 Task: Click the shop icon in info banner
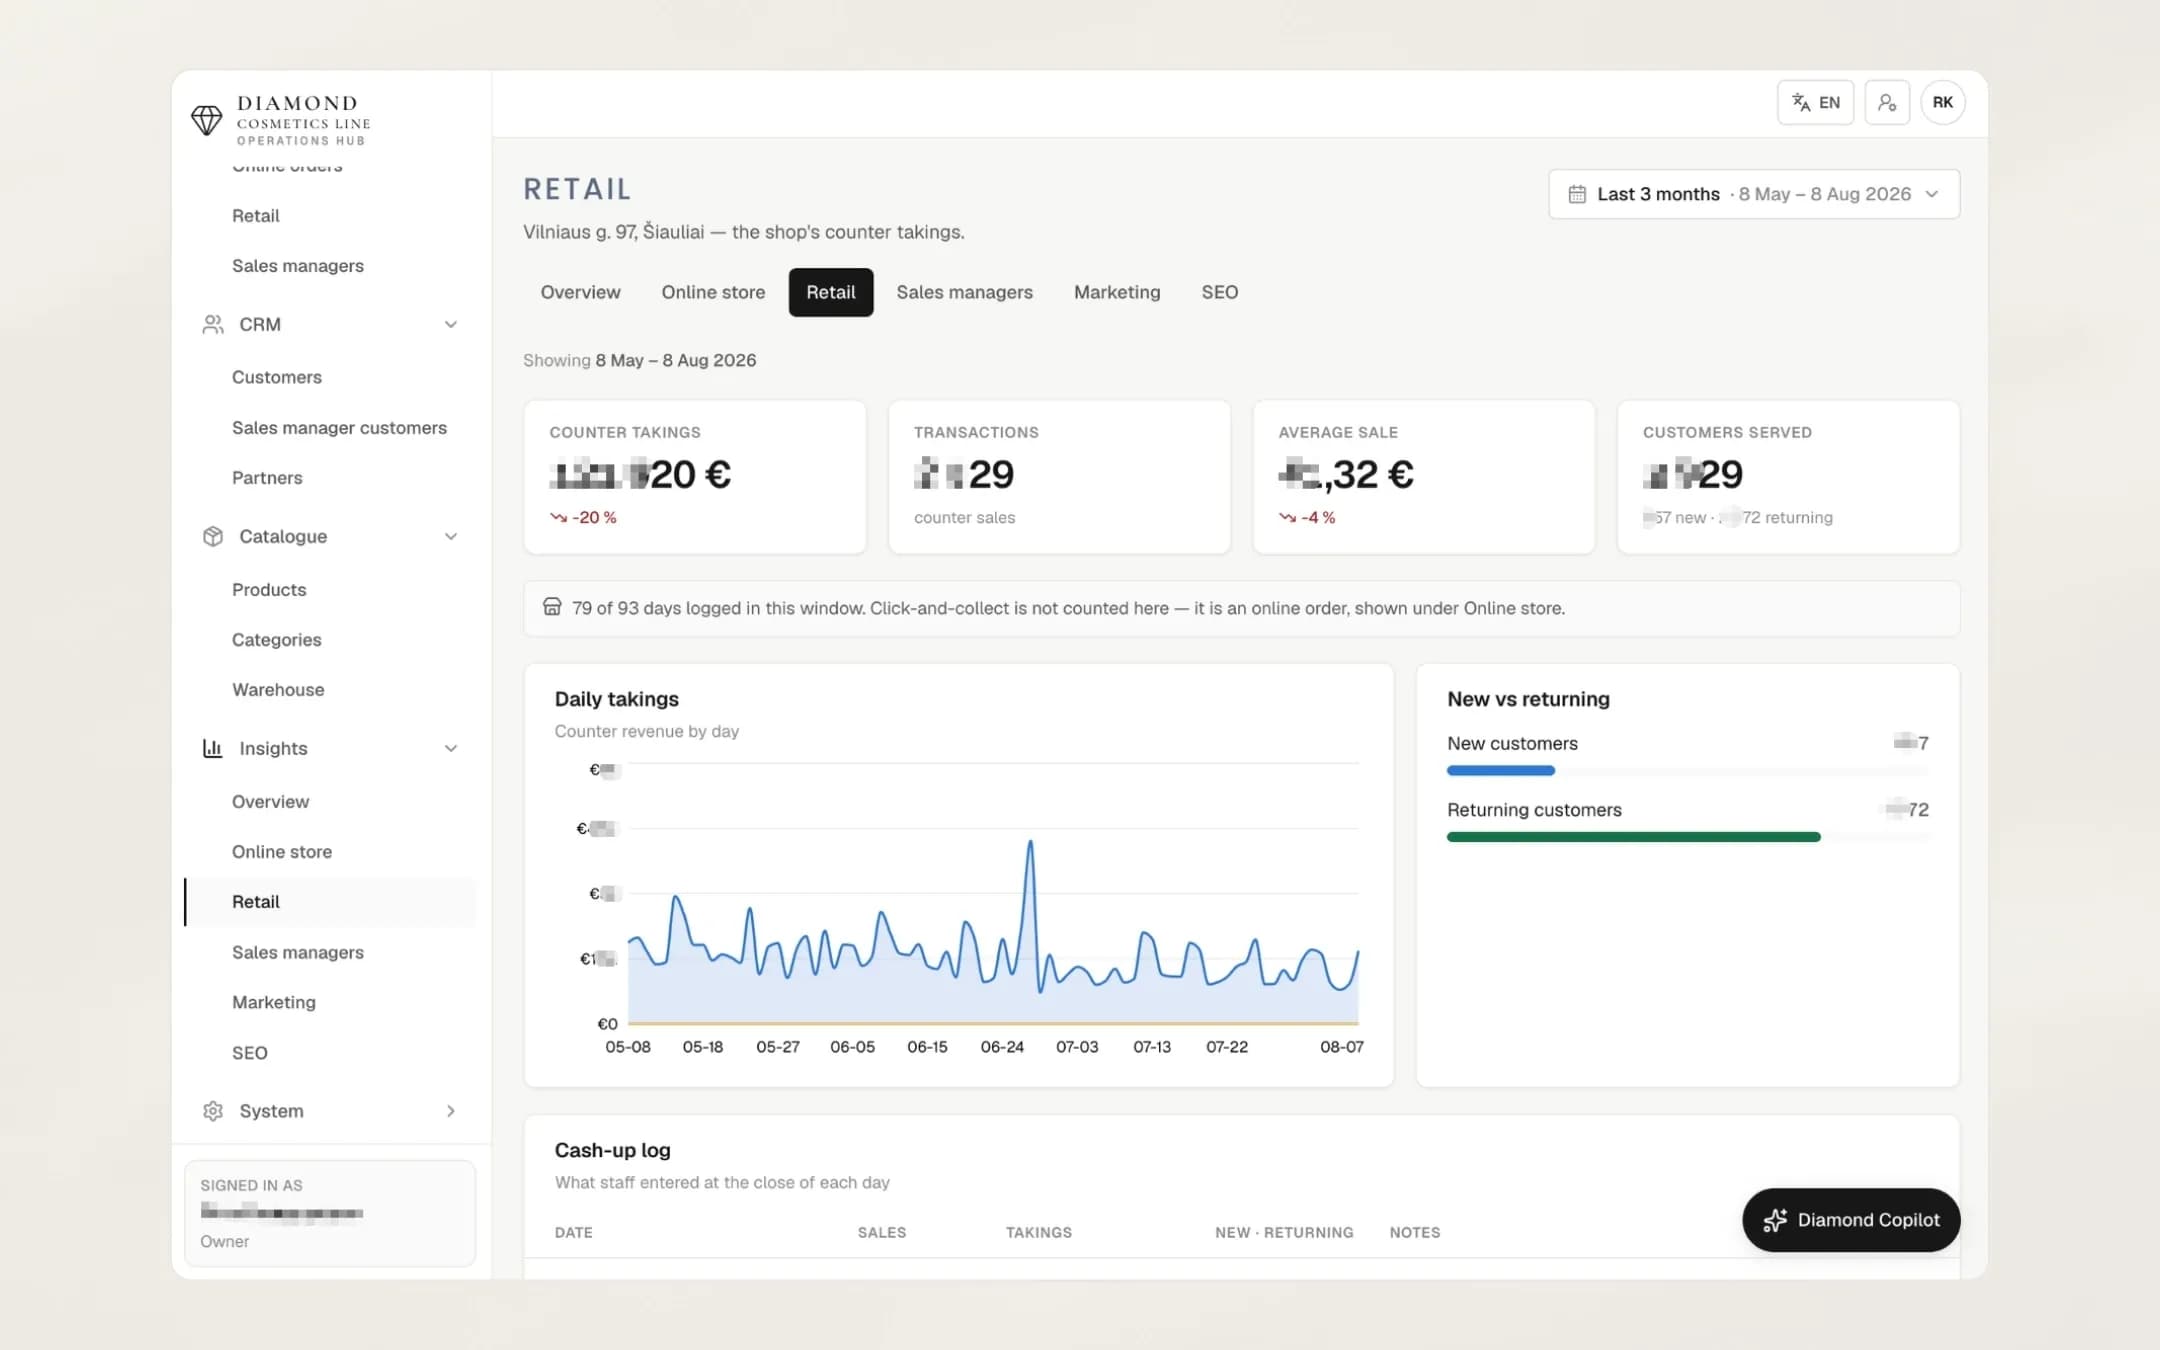coord(552,607)
